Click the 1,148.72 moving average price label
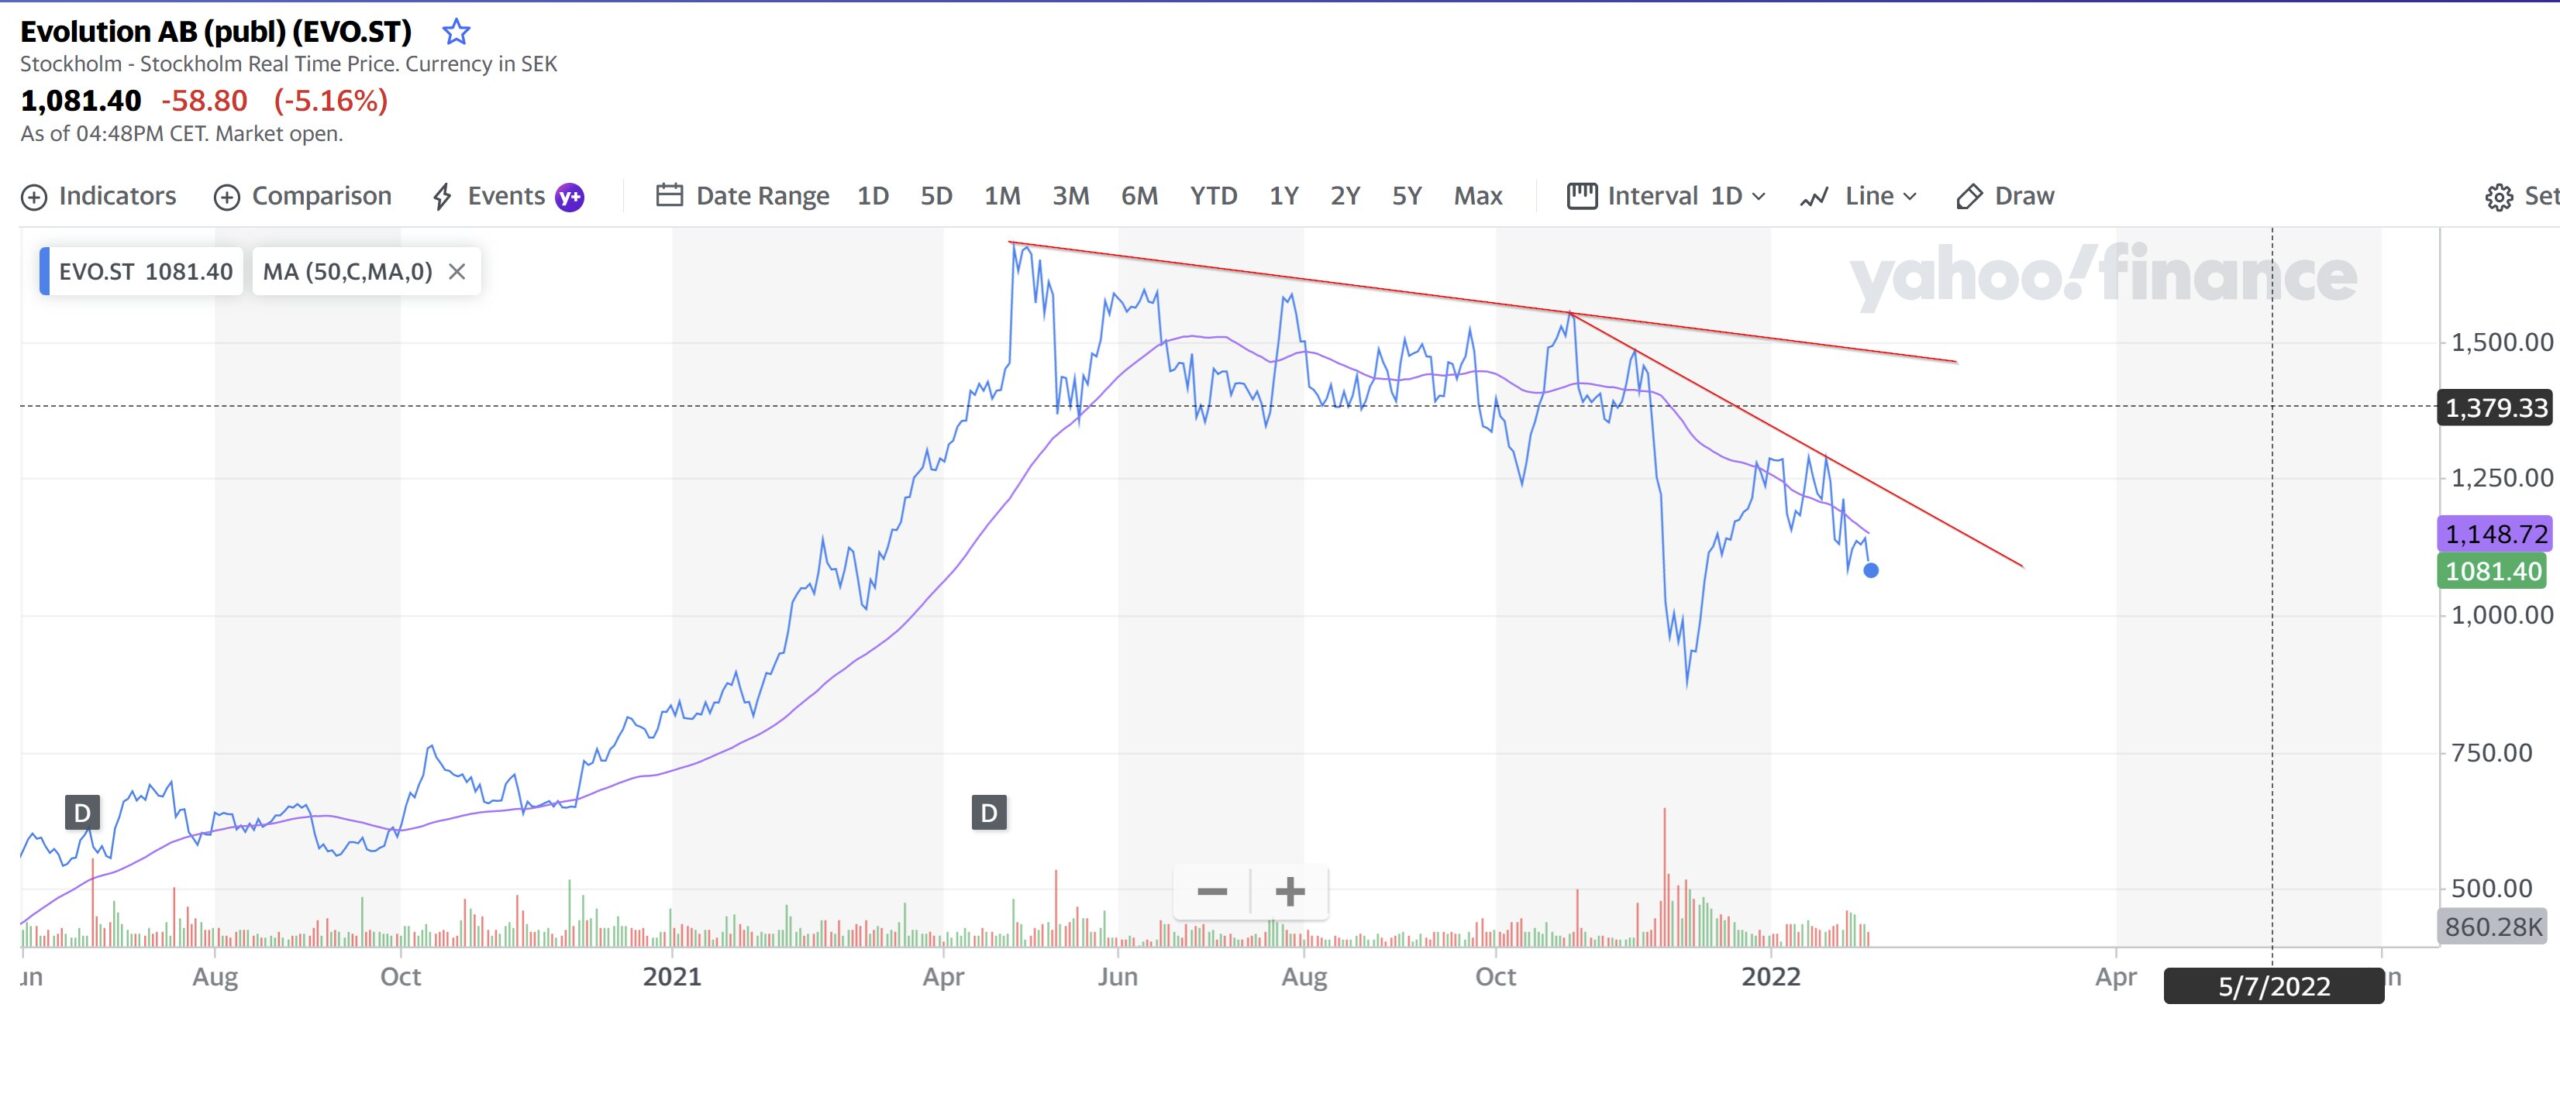Image resolution: width=2560 pixels, height=1111 pixels. [x=2496, y=534]
